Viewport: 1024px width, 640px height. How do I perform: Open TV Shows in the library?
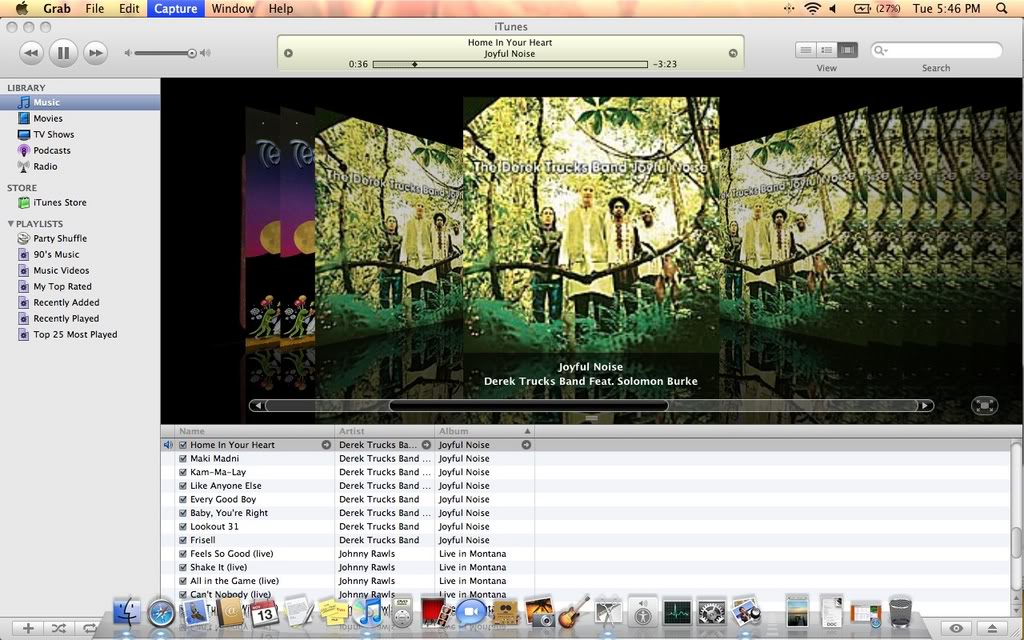tap(54, 134)
